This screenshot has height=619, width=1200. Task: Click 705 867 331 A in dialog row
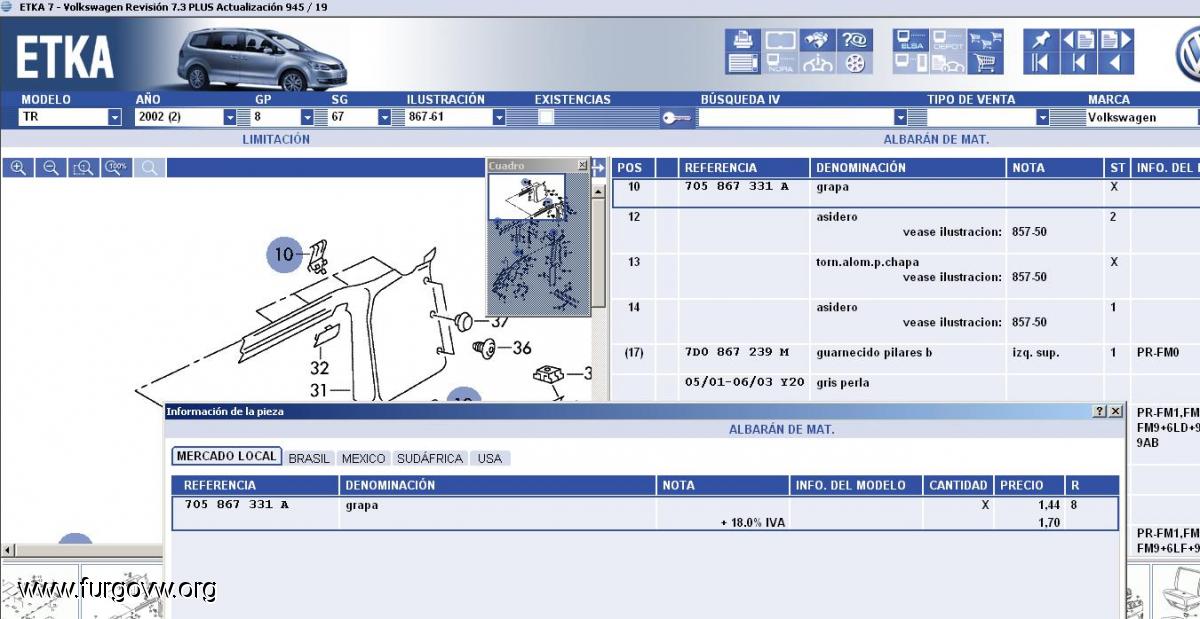[x=237, y=505]
